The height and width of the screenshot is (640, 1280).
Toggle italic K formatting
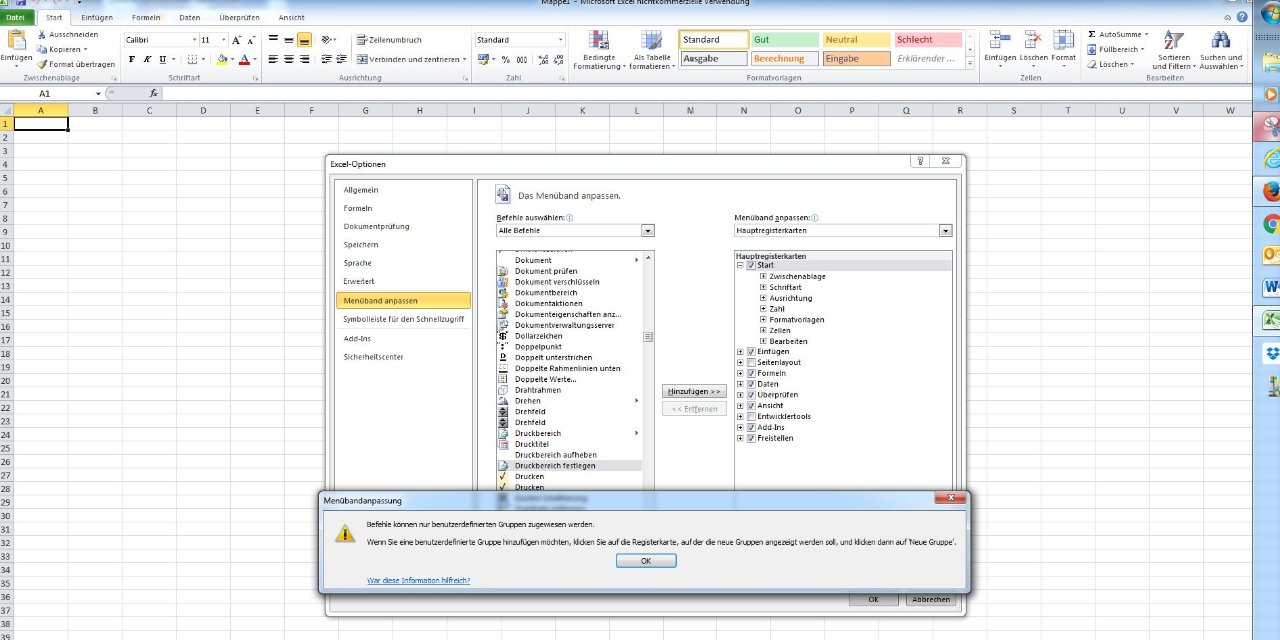click(146, 59)
